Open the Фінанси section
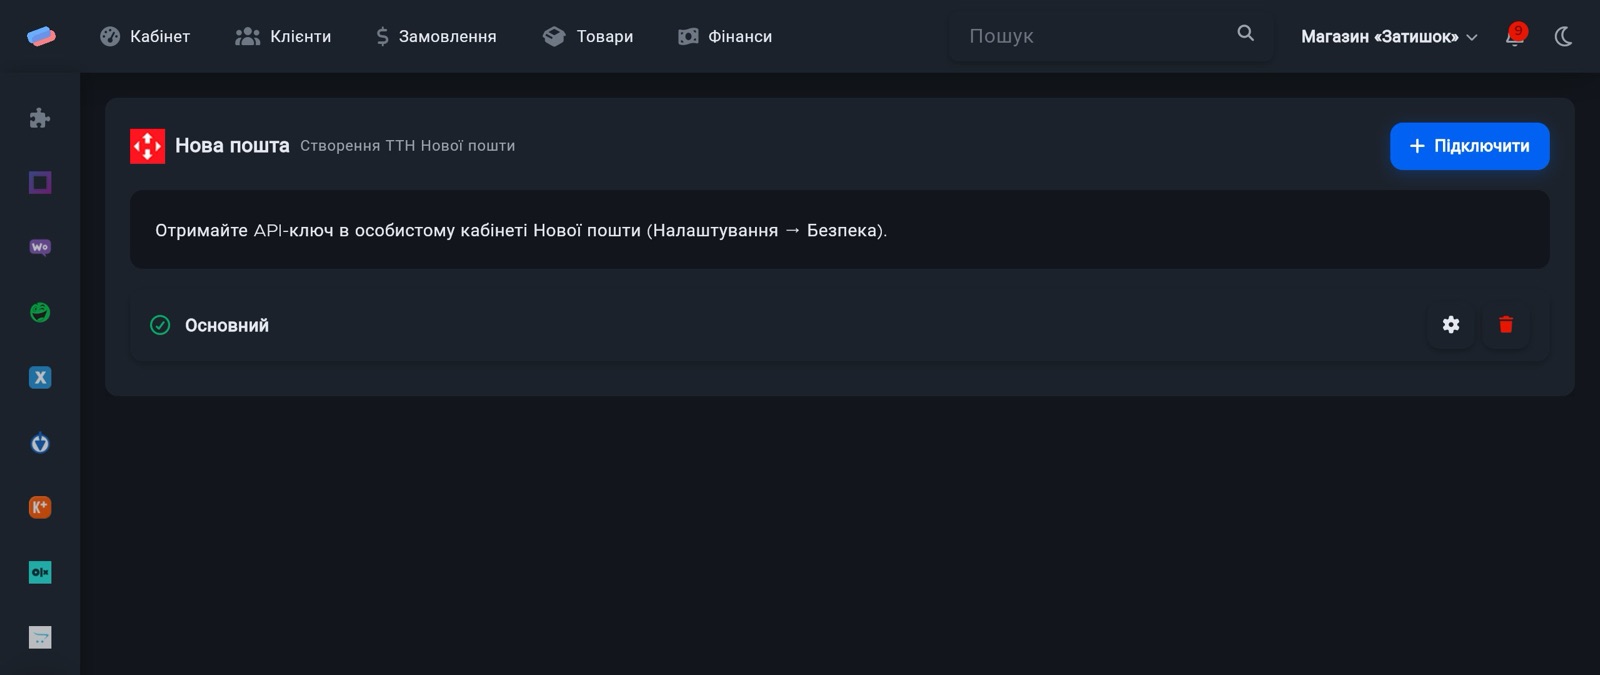Screen dimensions: 1600x675 (x=725, y=36)
